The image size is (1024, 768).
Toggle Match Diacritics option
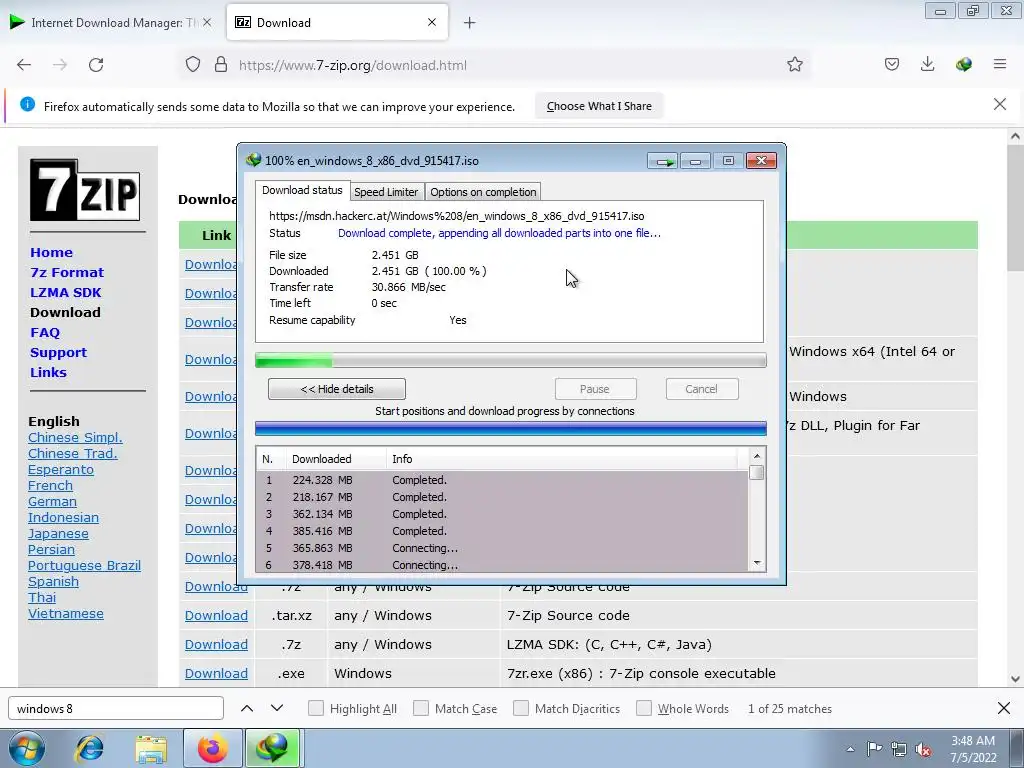[521, 708]
